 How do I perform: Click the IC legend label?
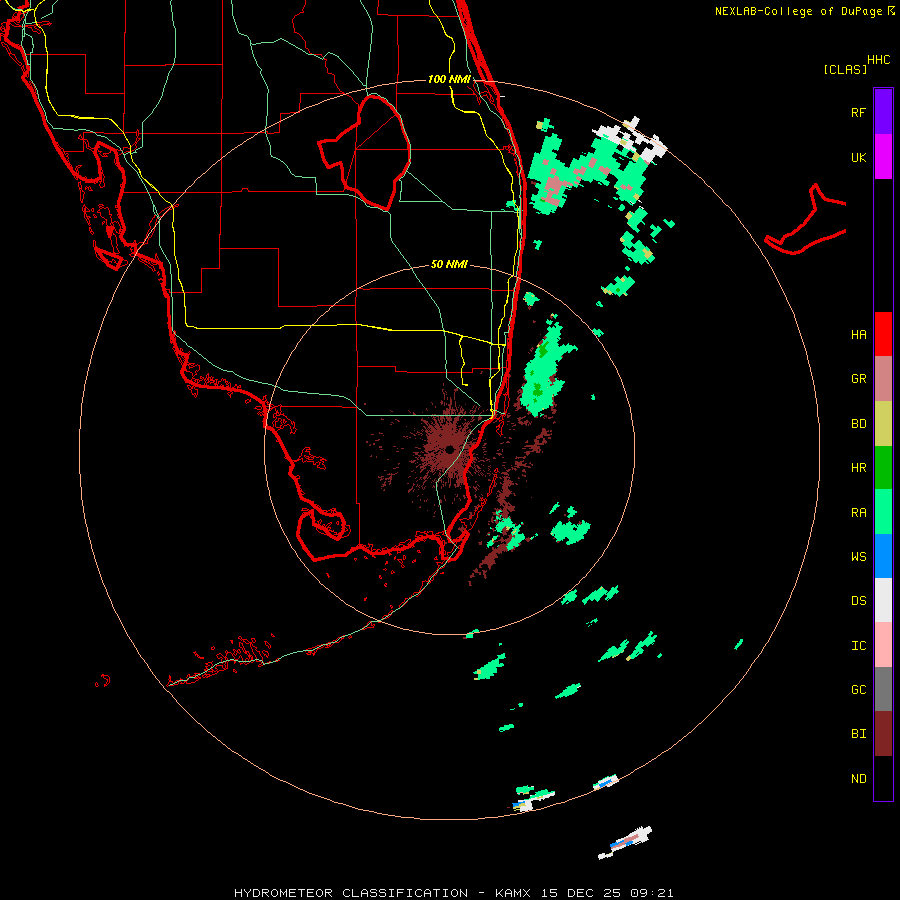click(x=858, y=646)
